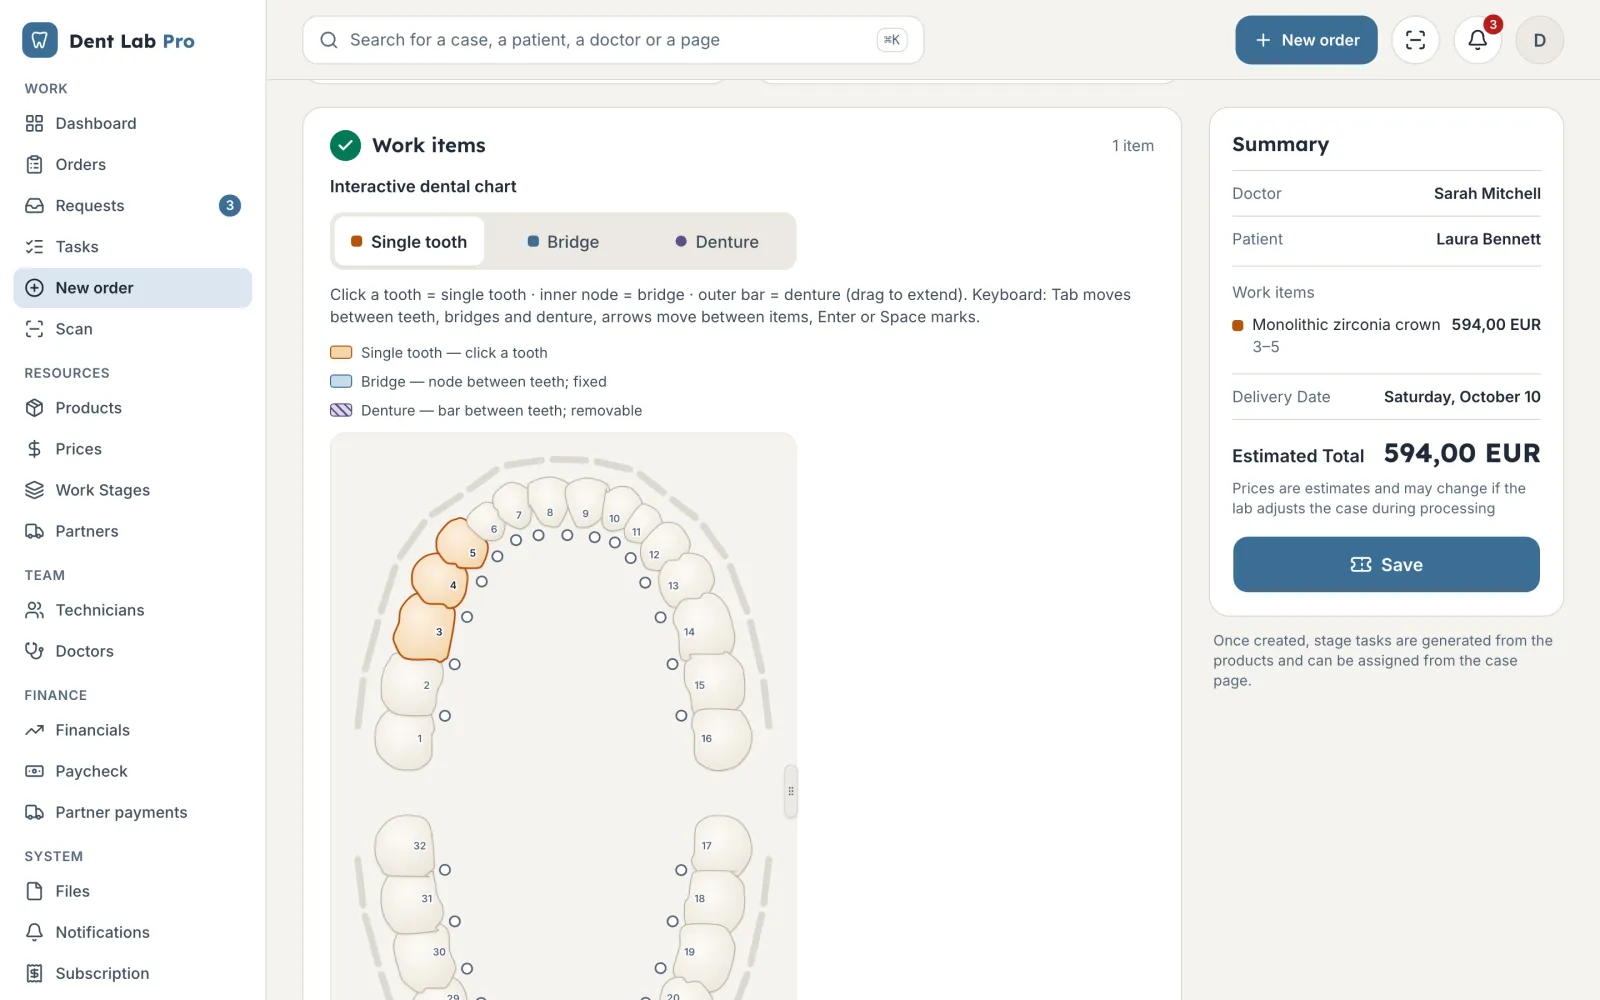
Task: Select tooth 32 on the lower arch
Action: [405, 845]
